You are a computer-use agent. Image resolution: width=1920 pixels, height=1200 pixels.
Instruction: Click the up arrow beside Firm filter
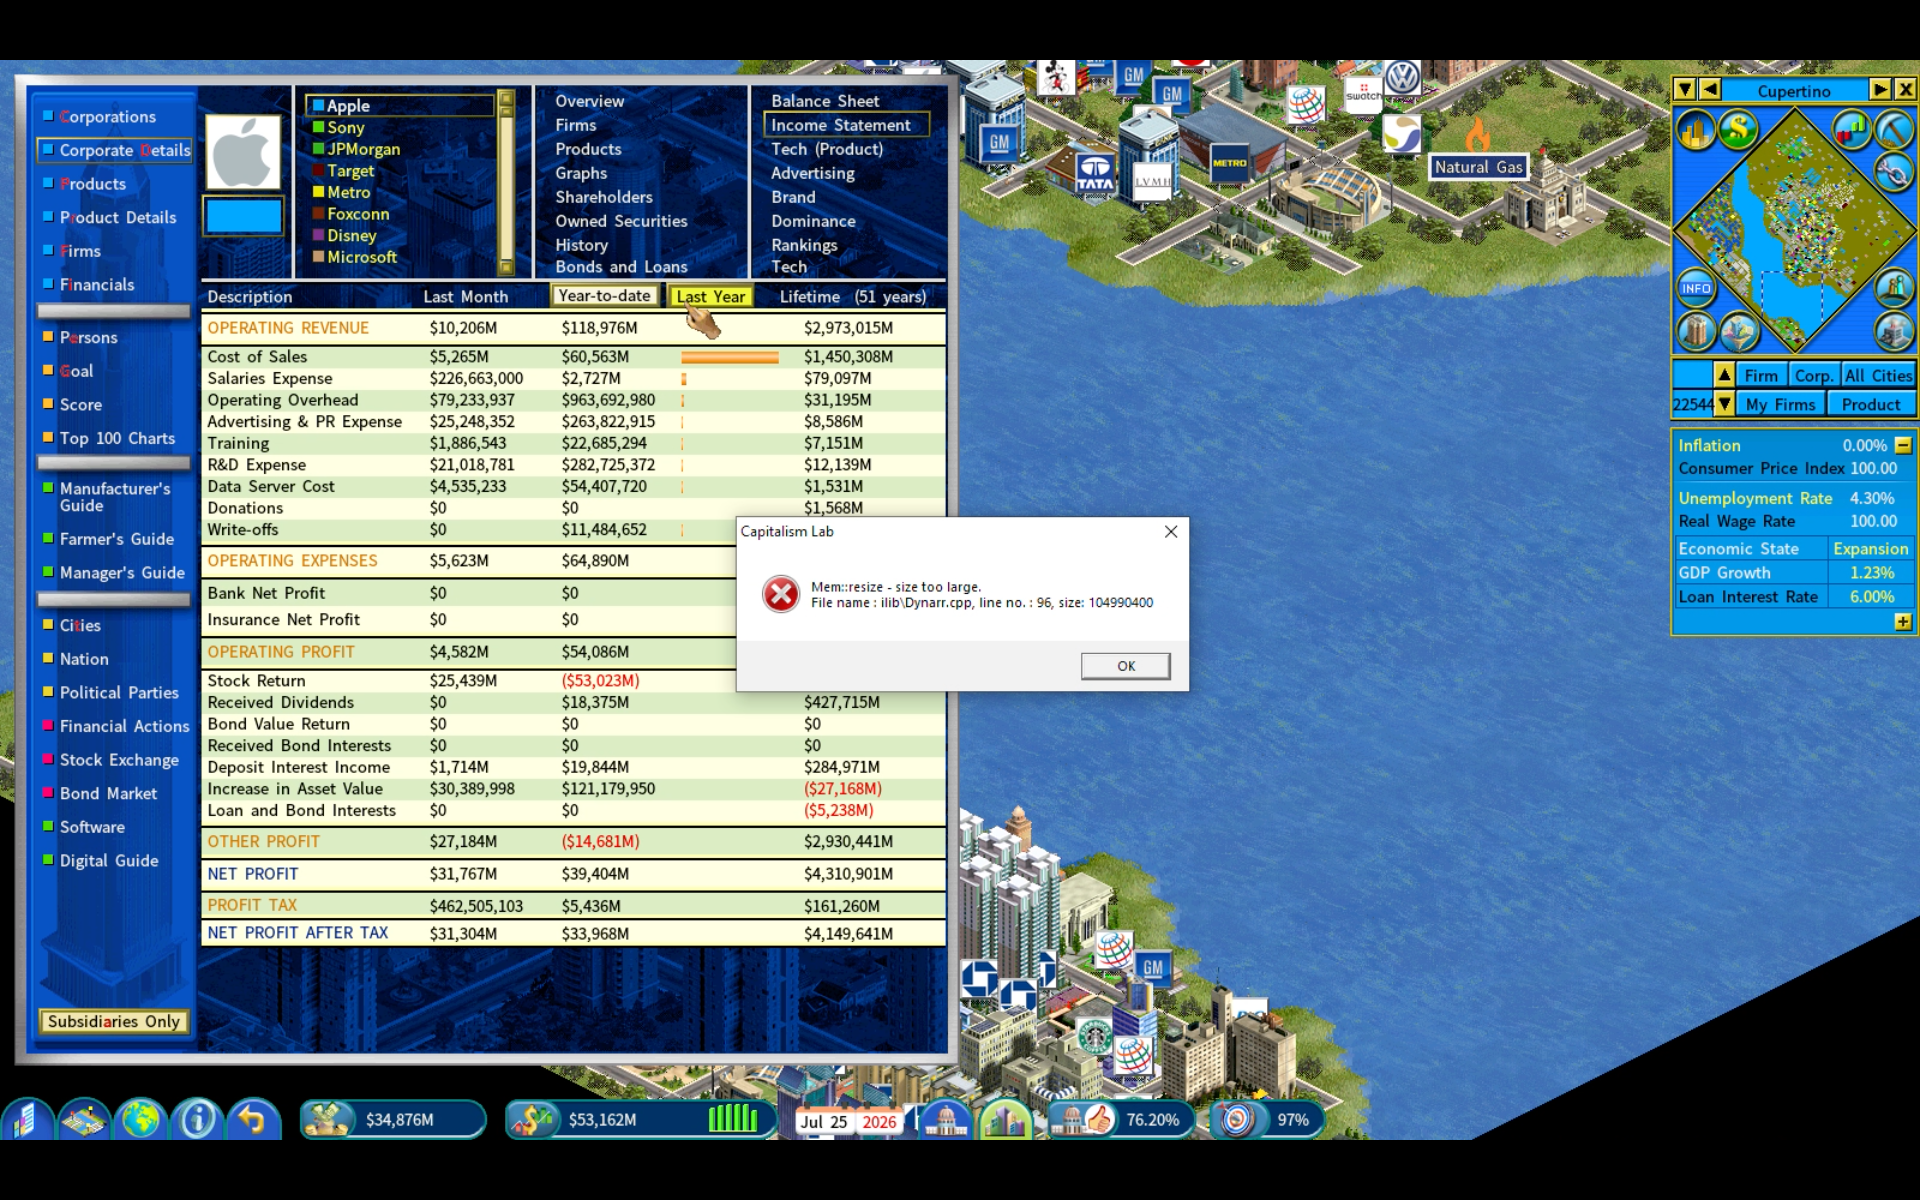click(1724, 375)
